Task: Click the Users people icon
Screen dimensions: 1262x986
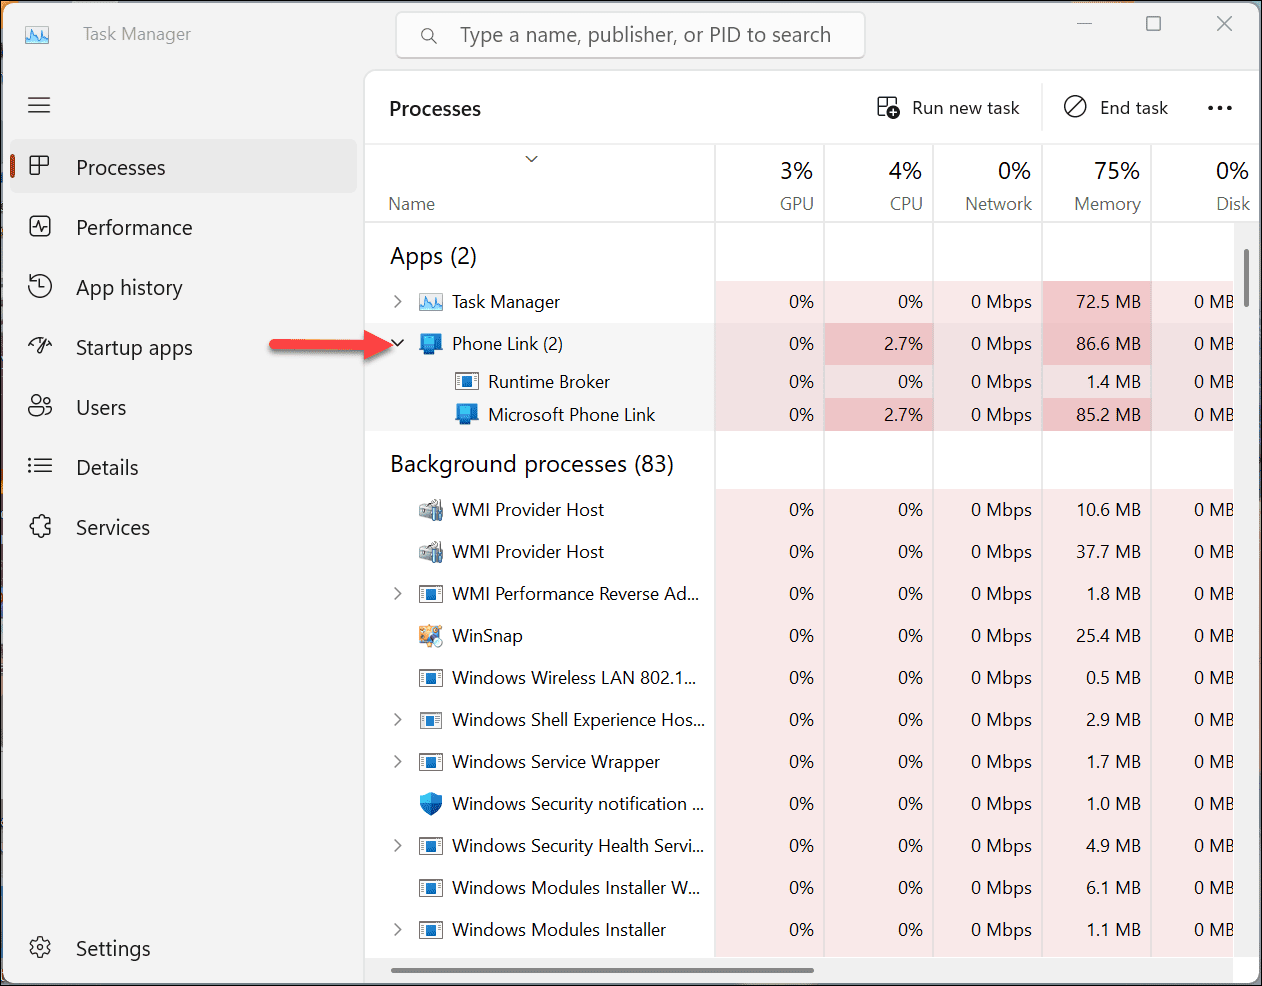Action: (40, 406)
